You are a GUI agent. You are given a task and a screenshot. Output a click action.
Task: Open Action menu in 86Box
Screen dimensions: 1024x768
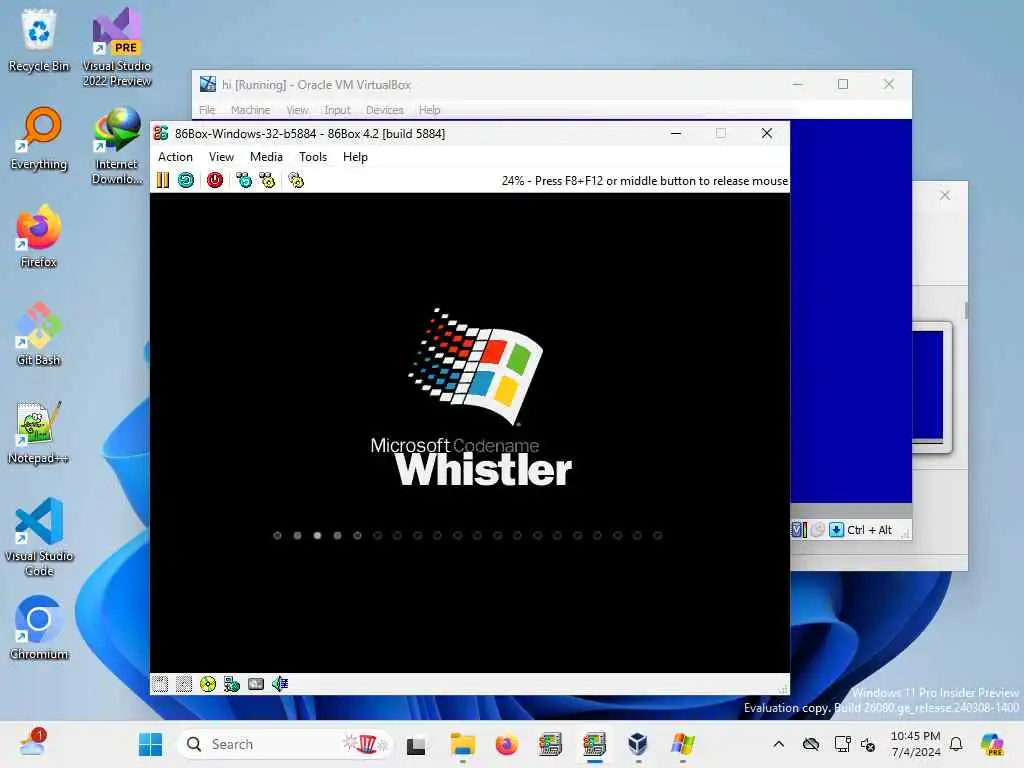pyautogui.click(x=175, y=157)
